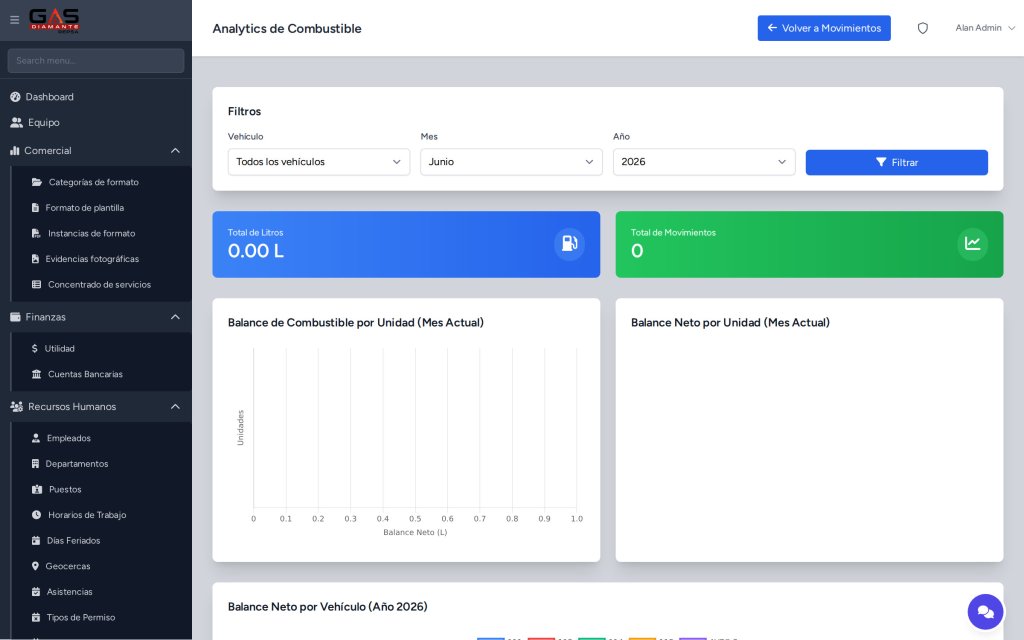The height and width of the screenshot is (640, 1024).
Task: Click the Empleados person icon
Action: click(x=36, y=438)
